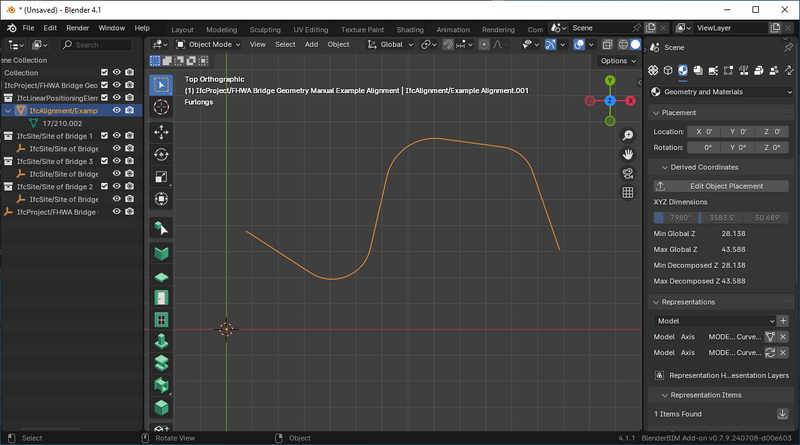
Task: Toggle the camera view icon
Action: 628,174
